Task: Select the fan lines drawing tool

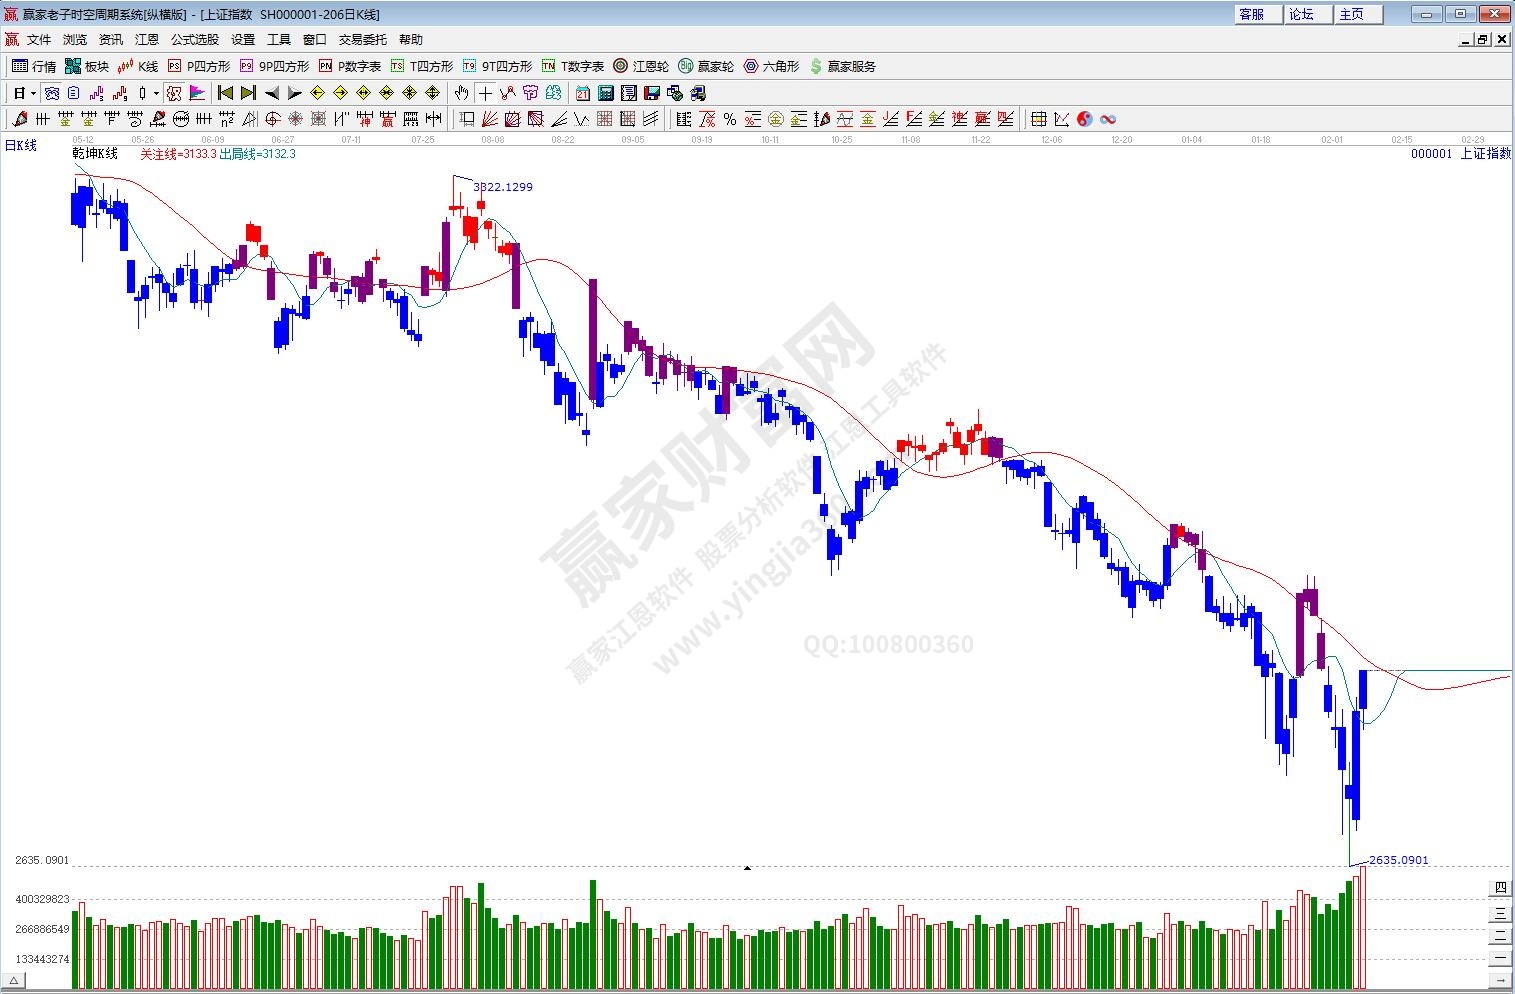Action: click(490, 119)
